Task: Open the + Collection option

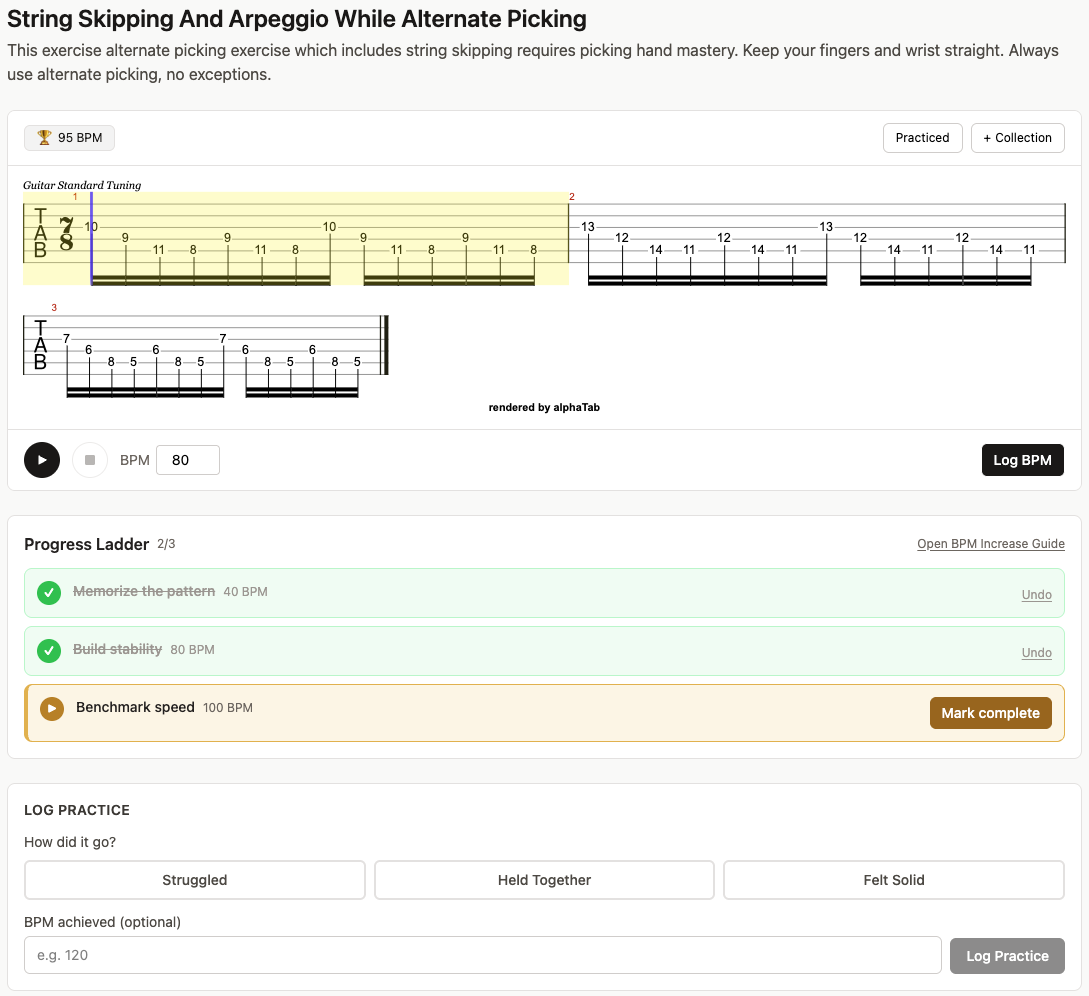Action: (1017, 137)
